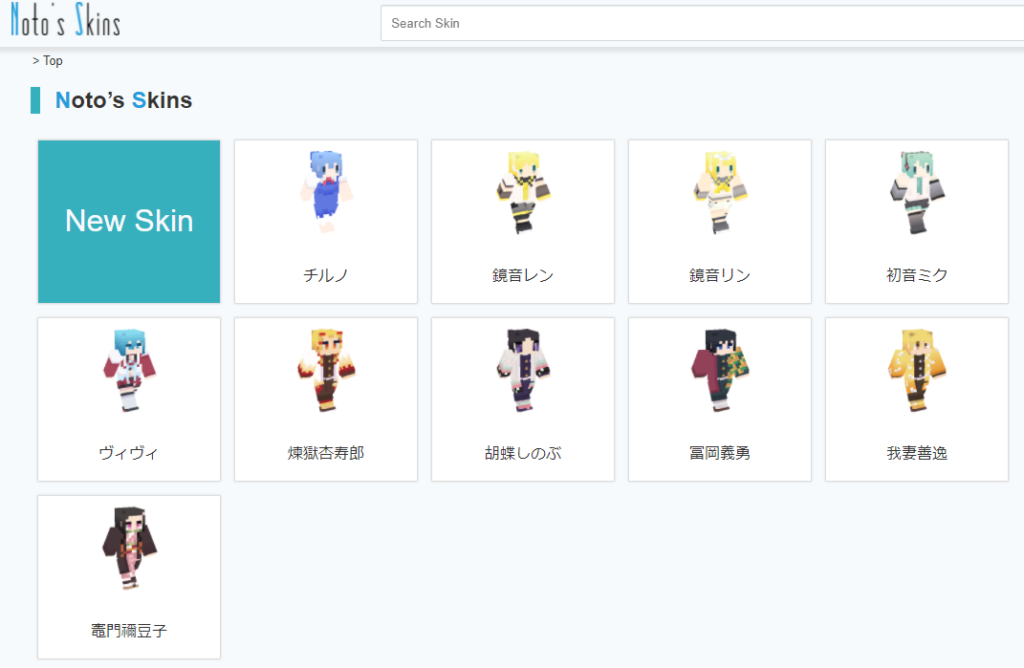Select the 胡蝶しのぶ skin character image

click(522, 370)
